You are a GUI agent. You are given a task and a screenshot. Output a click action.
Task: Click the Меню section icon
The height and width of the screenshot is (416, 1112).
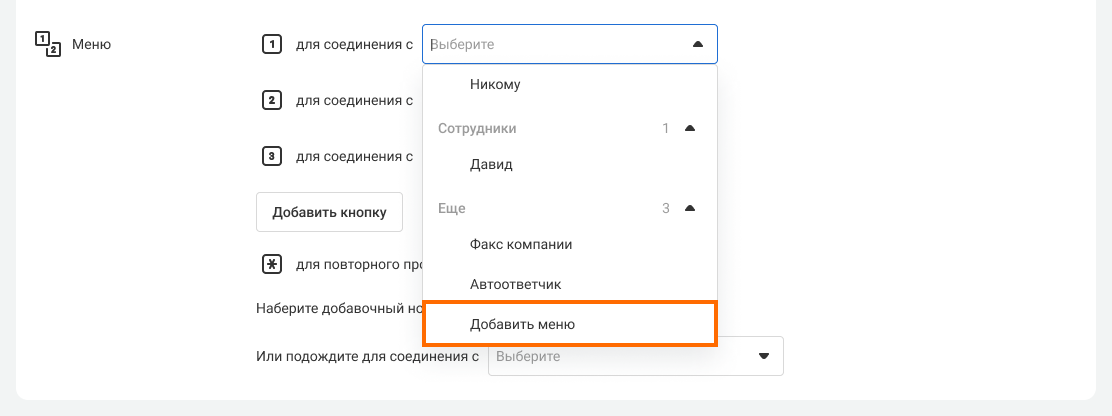tap(48, 44)
